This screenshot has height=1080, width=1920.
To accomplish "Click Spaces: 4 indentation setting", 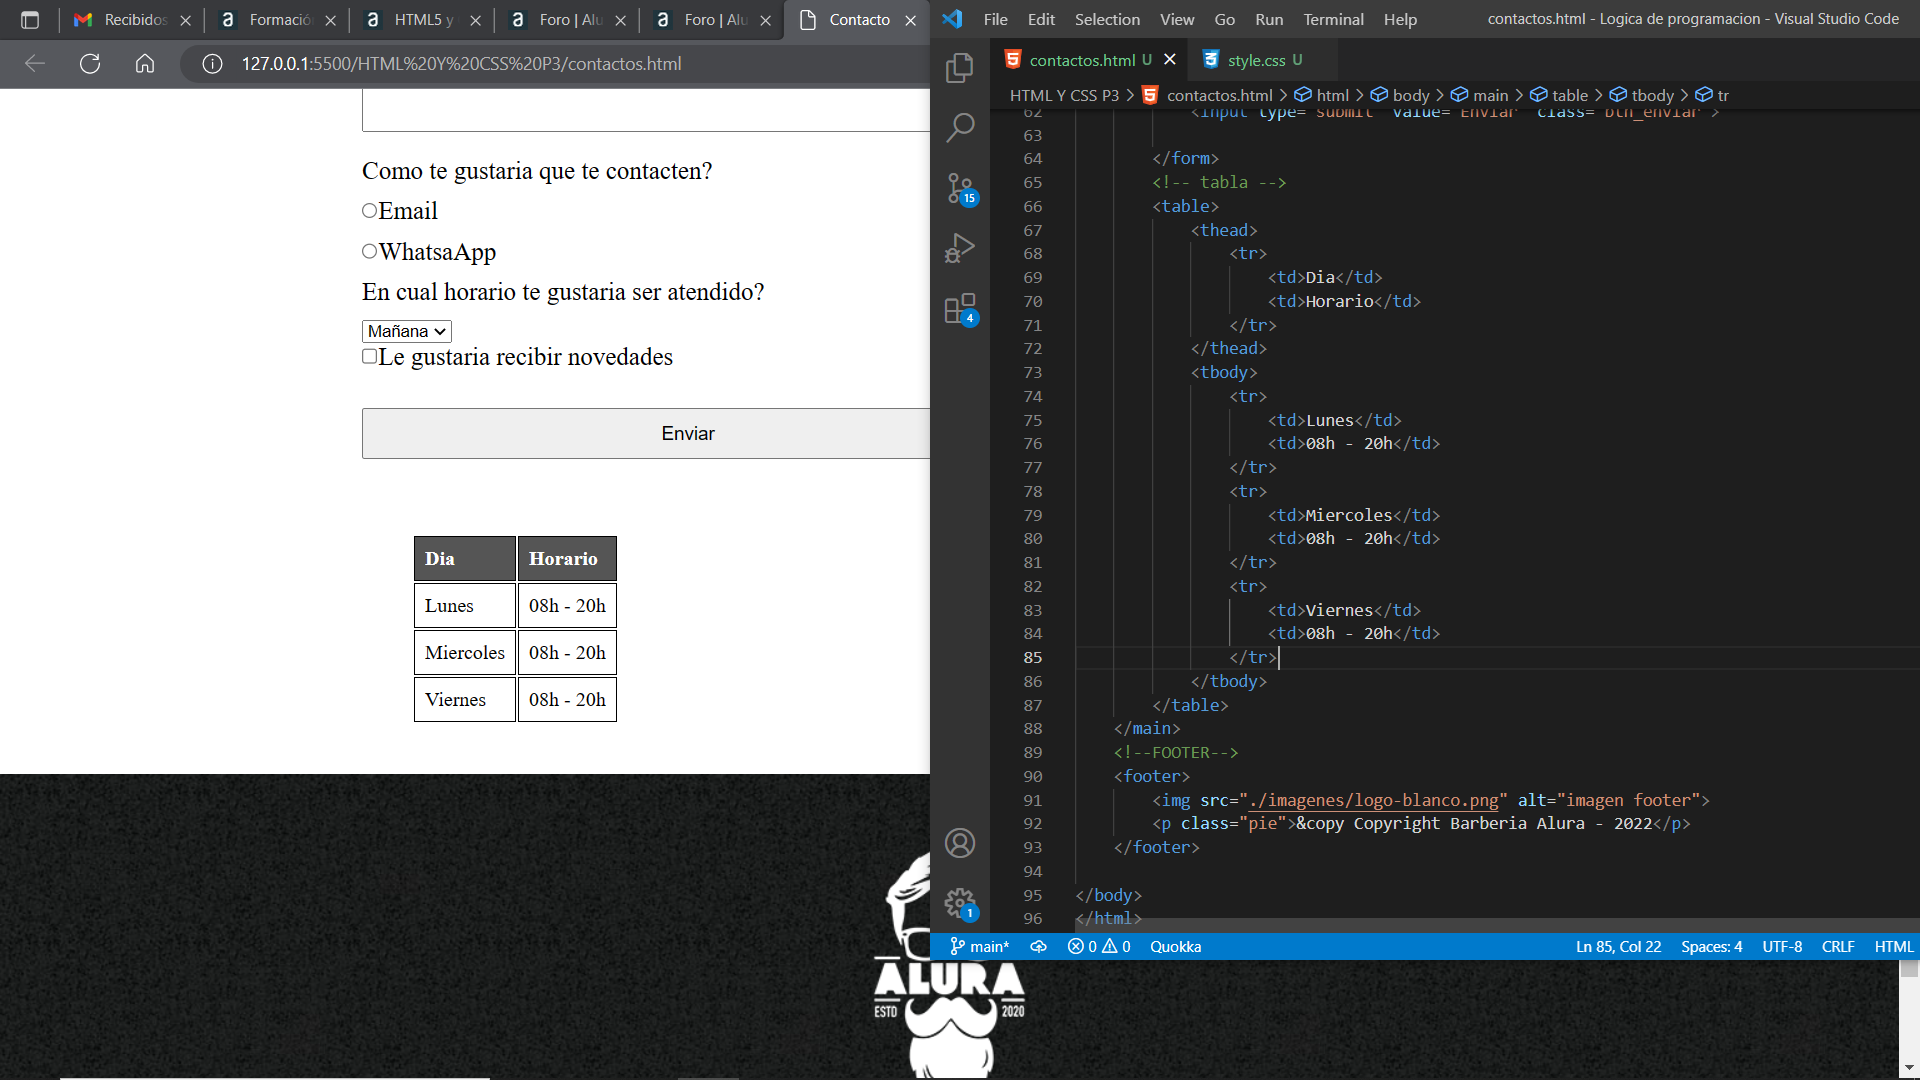I will click(x=1711, y=946).
